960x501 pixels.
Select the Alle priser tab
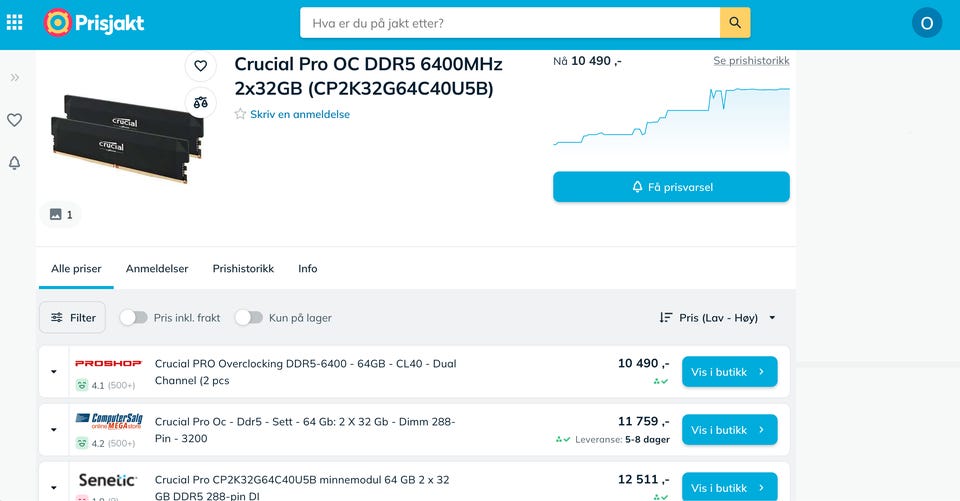(77, 268)
